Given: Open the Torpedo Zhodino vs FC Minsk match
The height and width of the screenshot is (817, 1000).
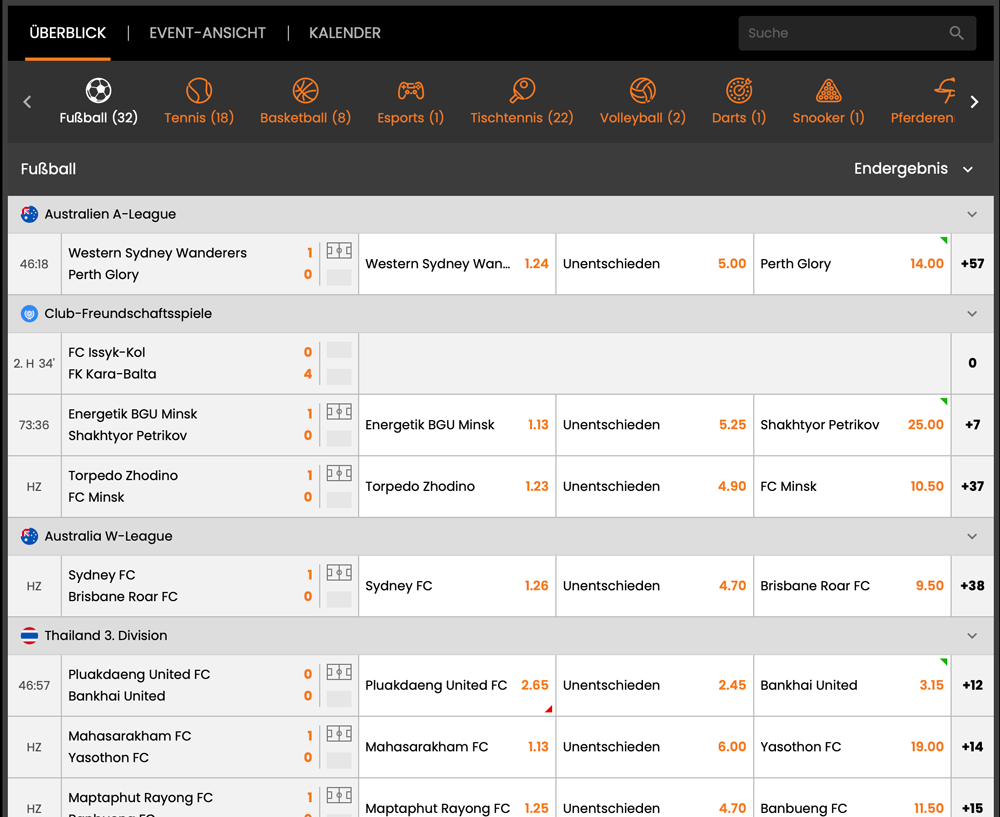Looking at the screenshot, I should tap(190, 487).
